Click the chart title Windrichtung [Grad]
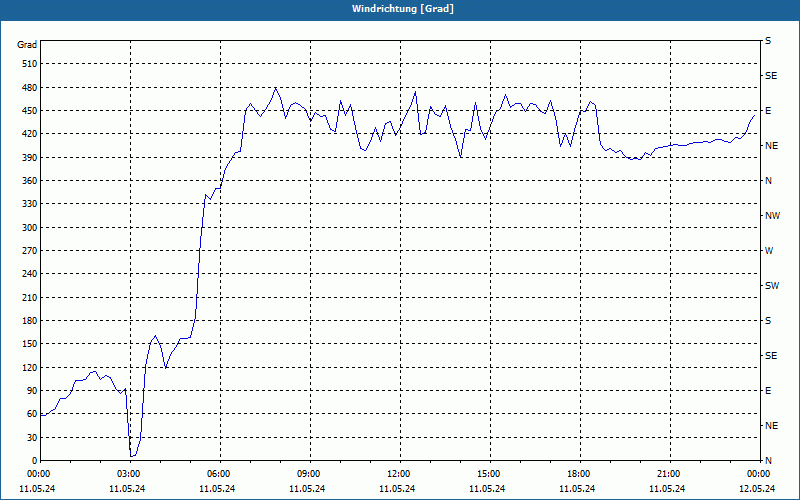 403,9
